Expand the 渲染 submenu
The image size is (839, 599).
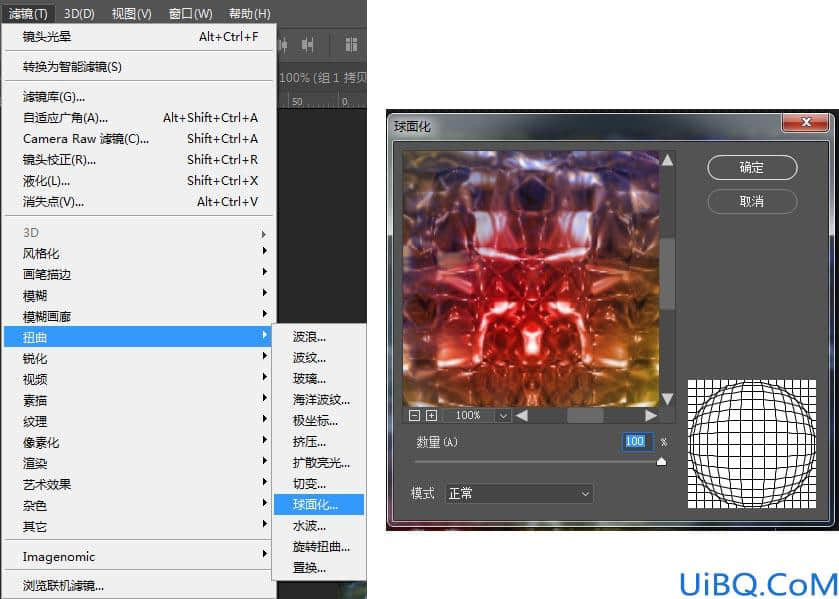click(x=138, y=463)
